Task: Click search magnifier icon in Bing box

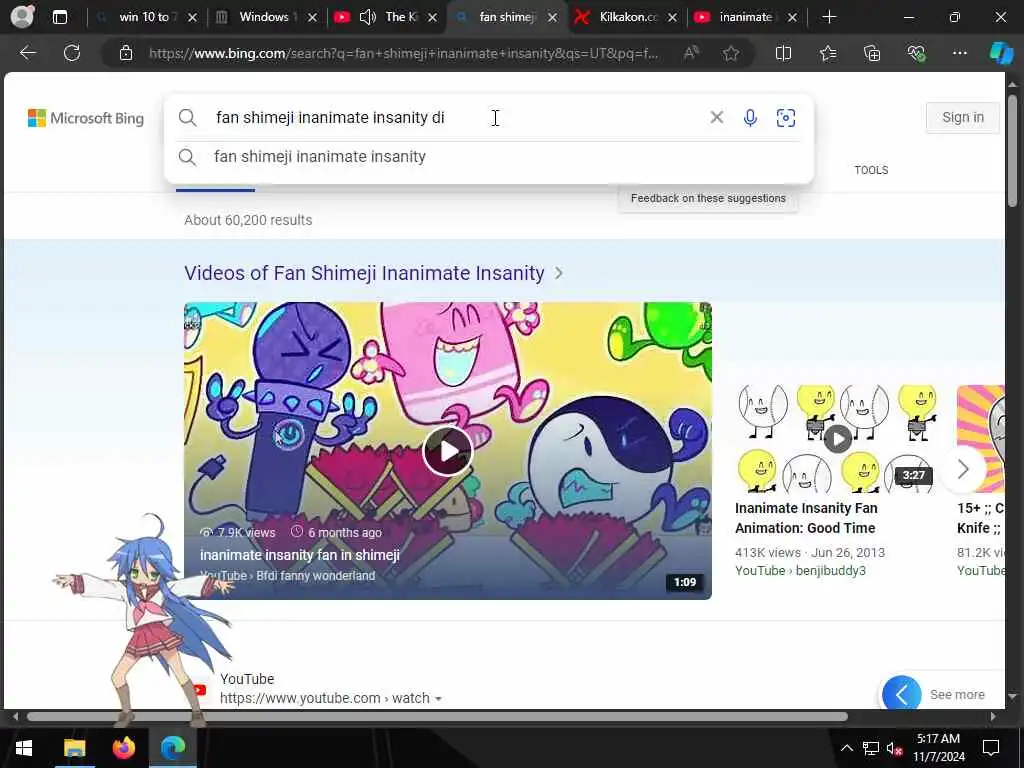Action: (187, 118)
